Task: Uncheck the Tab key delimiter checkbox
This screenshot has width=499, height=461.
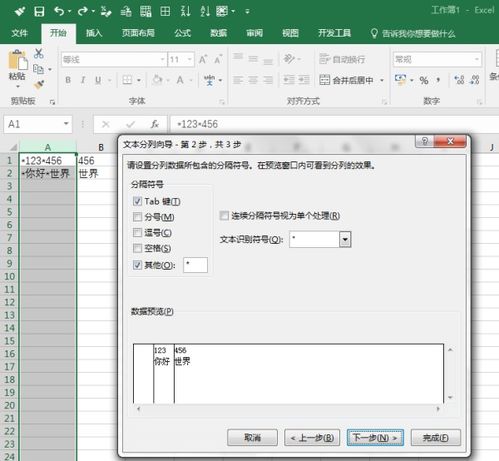Action: pyautogui.click(x=137, y=201)
